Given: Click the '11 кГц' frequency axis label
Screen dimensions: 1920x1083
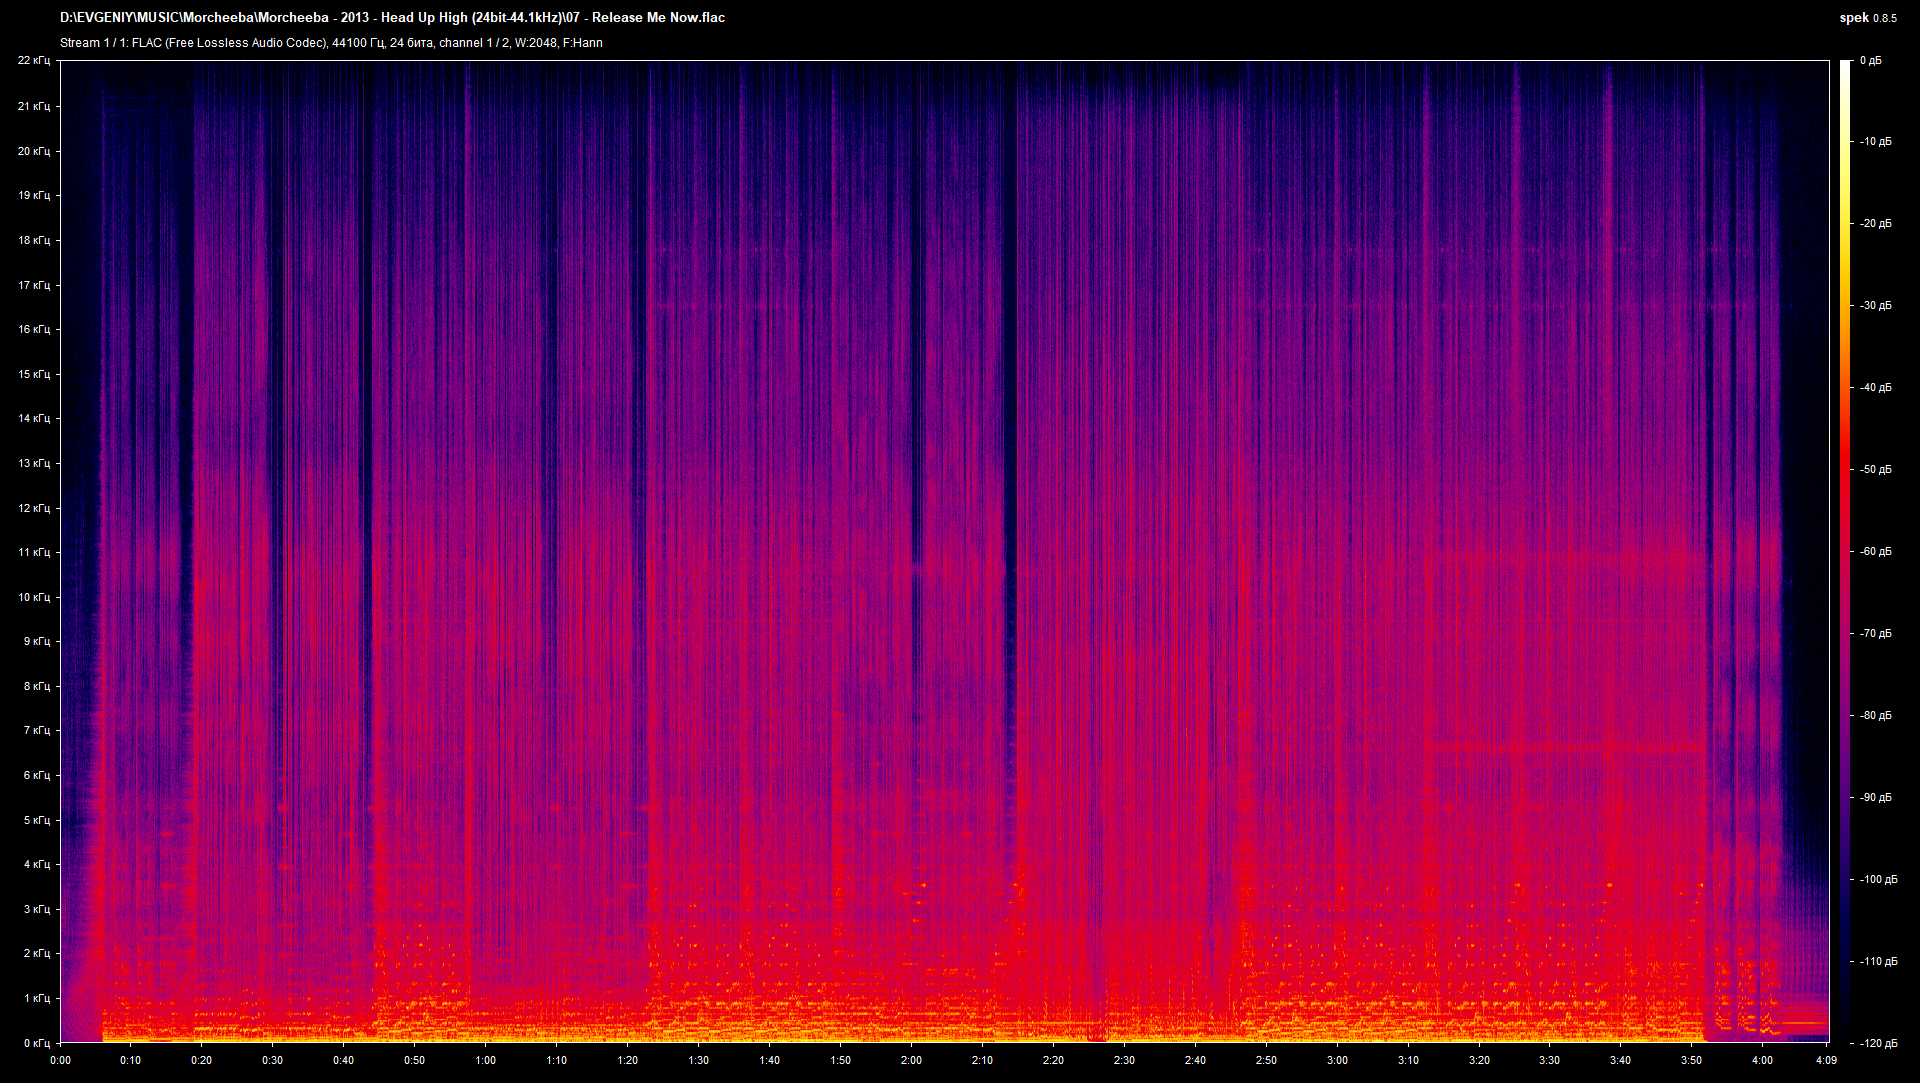Looking at the screenshot, I should tap(34, 552).
